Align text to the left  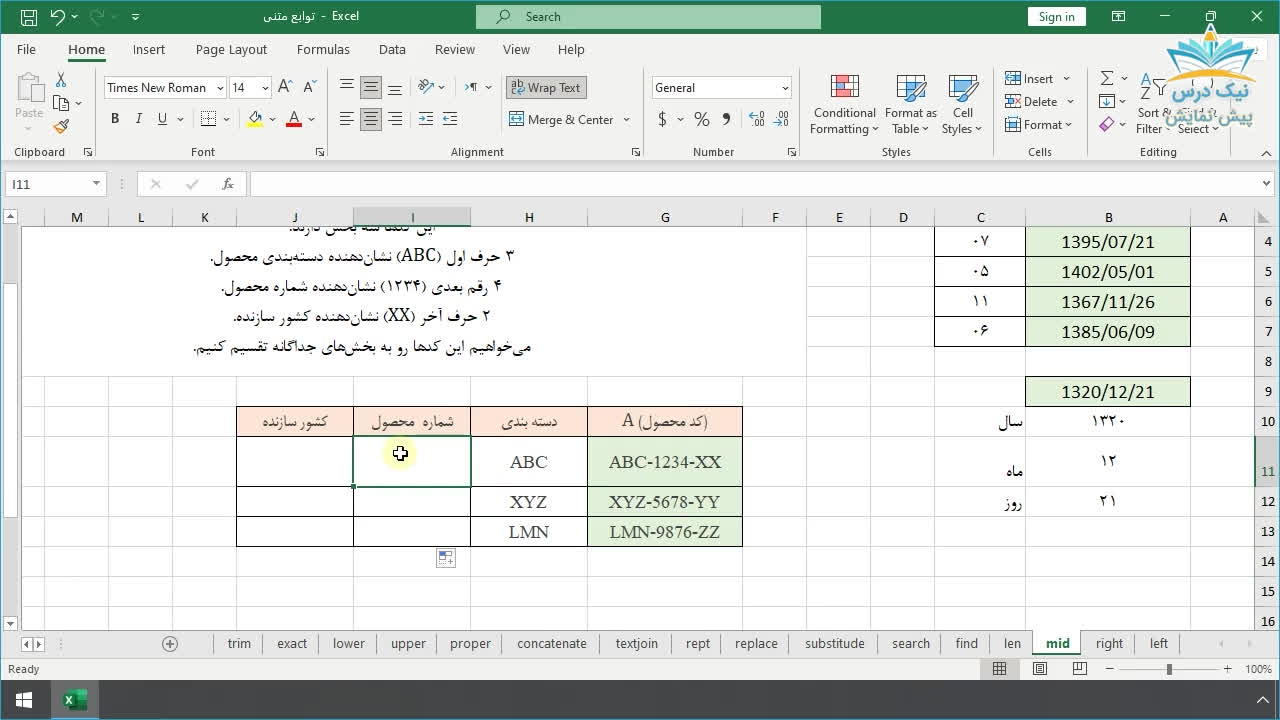(x=347, y=119)
